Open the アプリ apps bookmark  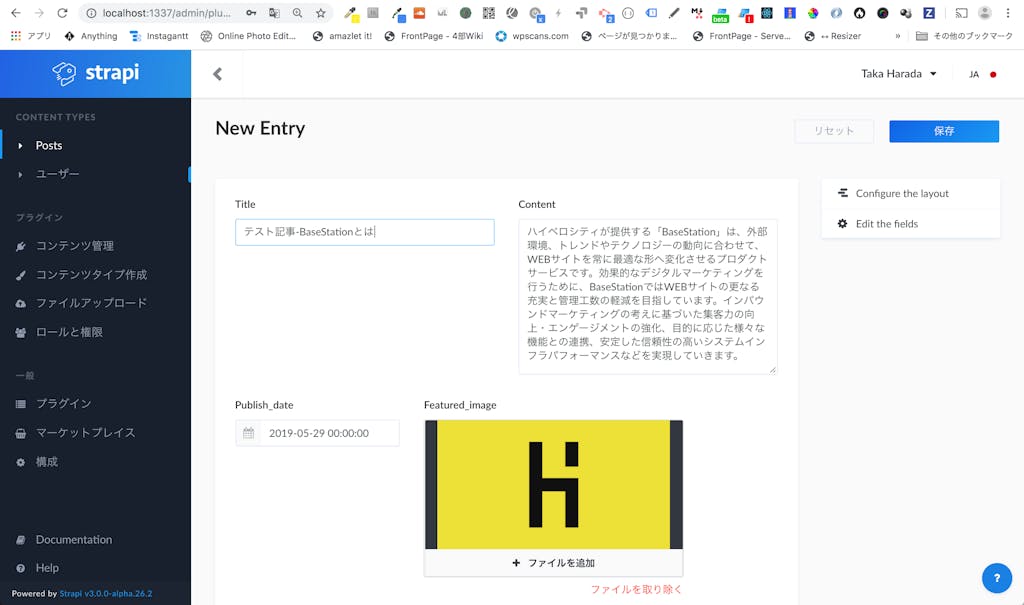pos(31,36)
